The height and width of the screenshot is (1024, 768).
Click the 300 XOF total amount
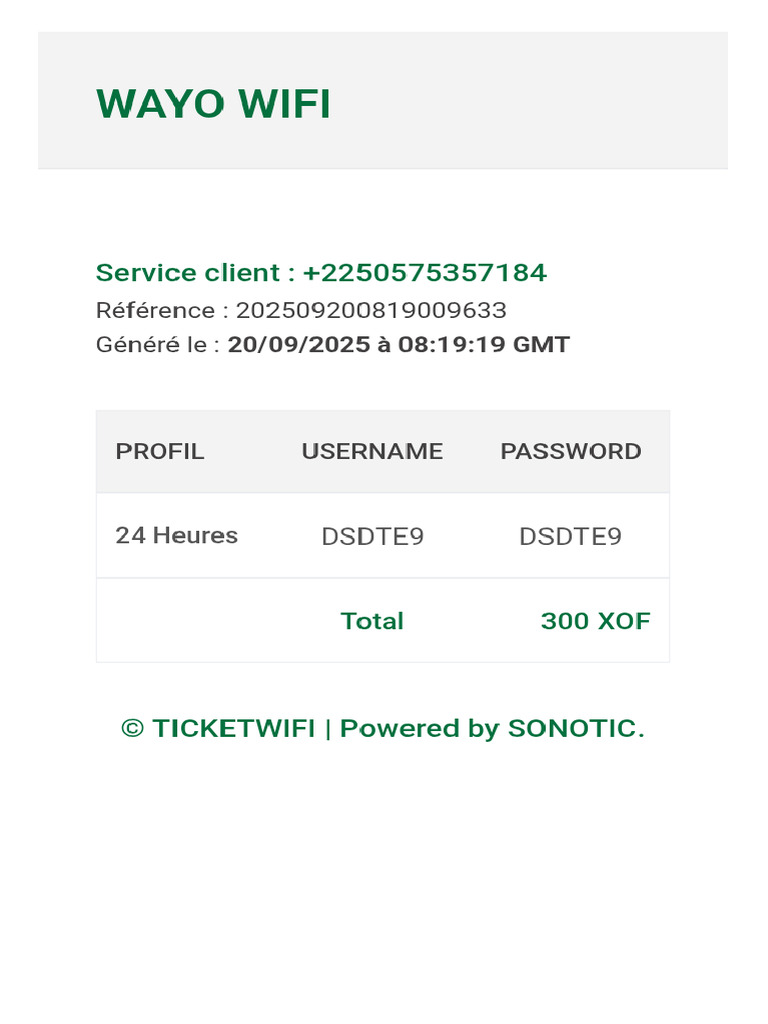click(595, 621)
